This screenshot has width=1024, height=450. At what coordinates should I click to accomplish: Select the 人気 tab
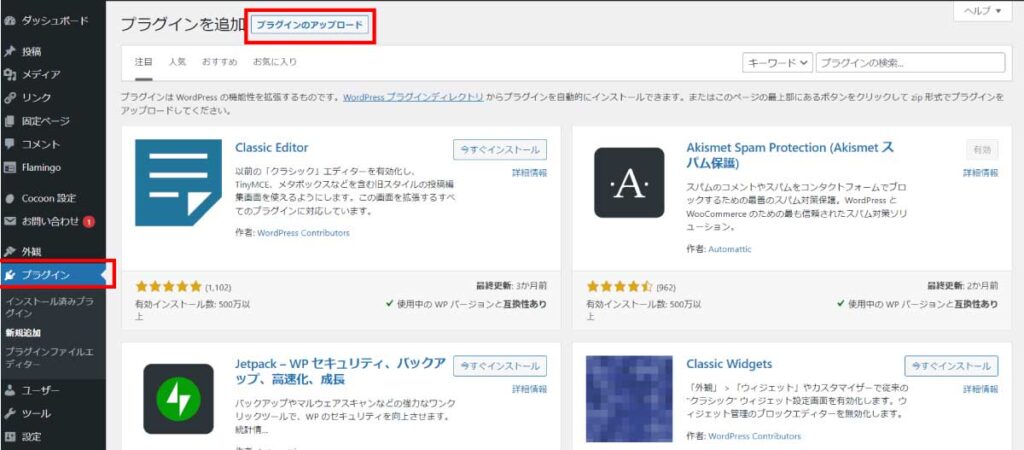point(177,62)
